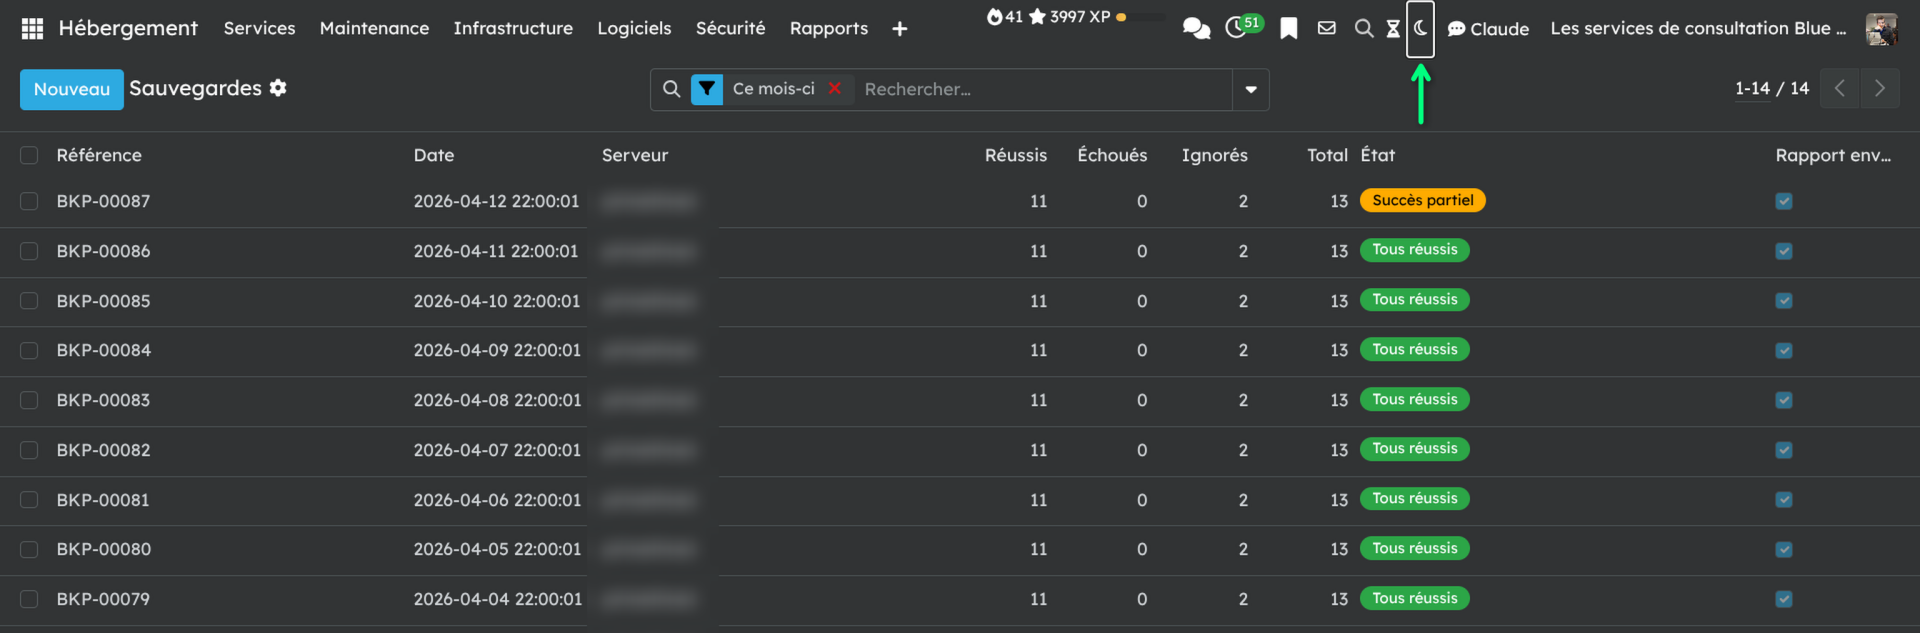The height and width of the screenshot is (633, 1920).
Task: Click the Rechercher search field
Action: click(1040, 89)
